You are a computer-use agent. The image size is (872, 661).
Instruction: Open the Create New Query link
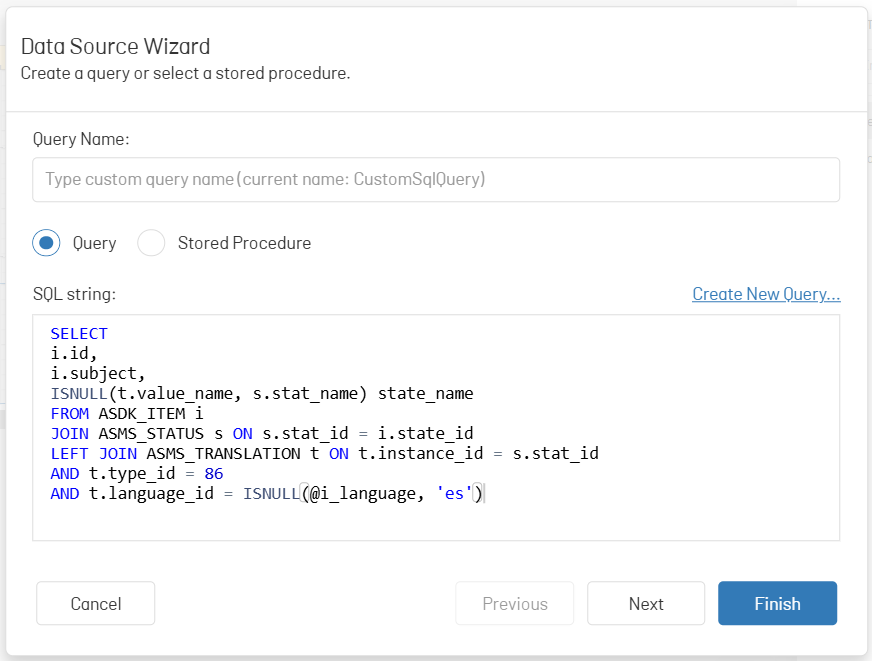pos(766,294)
